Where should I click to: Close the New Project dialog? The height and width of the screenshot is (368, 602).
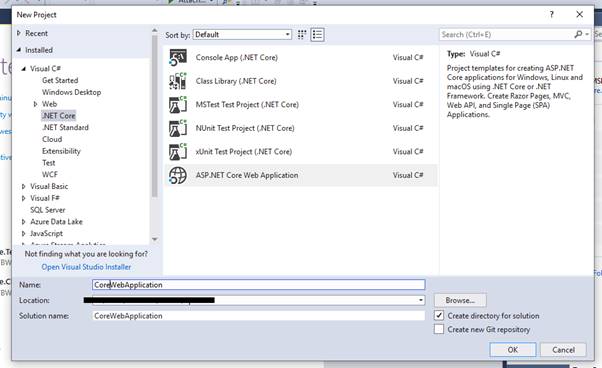pos(579,15)
